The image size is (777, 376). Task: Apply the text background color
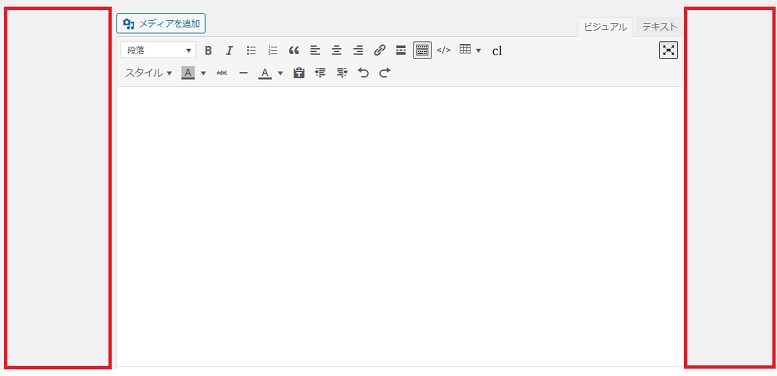click(188, 73)
